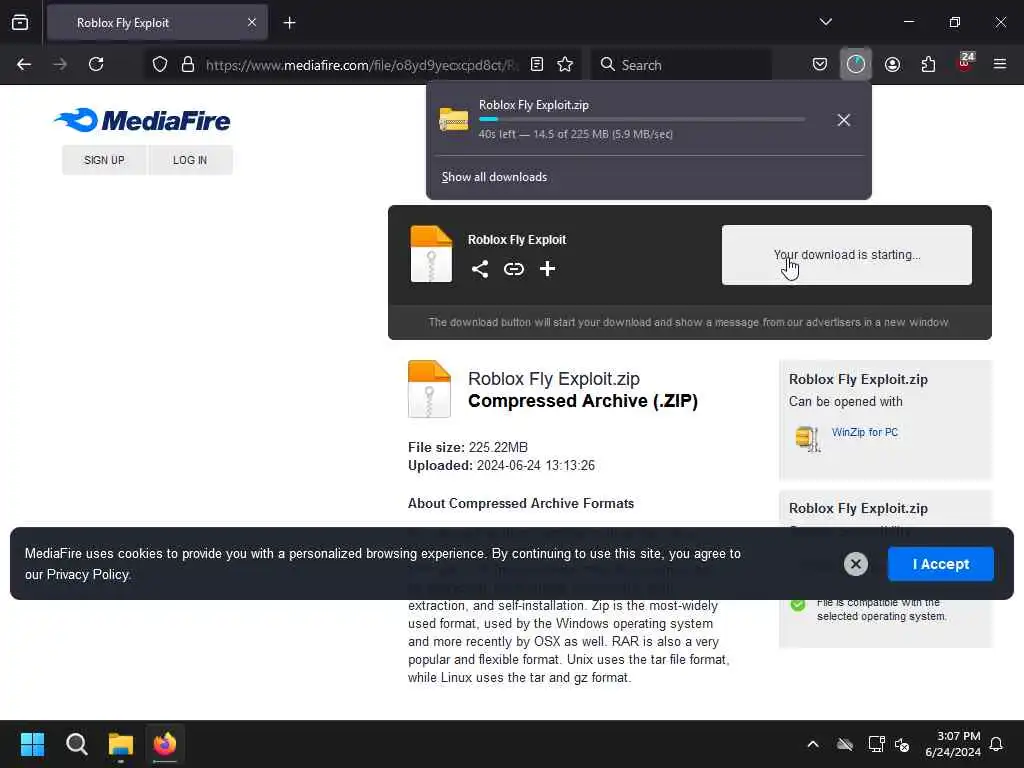1024x768 pixels.
Task: Click the I Accept button
Action: pos(940,564)
